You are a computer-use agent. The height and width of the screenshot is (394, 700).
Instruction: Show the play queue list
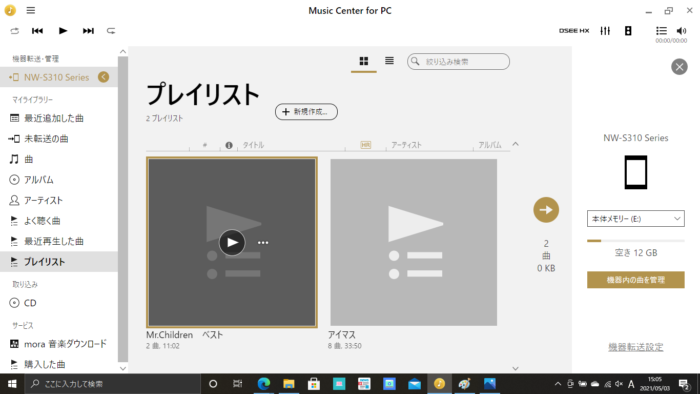tap(661, 31)
